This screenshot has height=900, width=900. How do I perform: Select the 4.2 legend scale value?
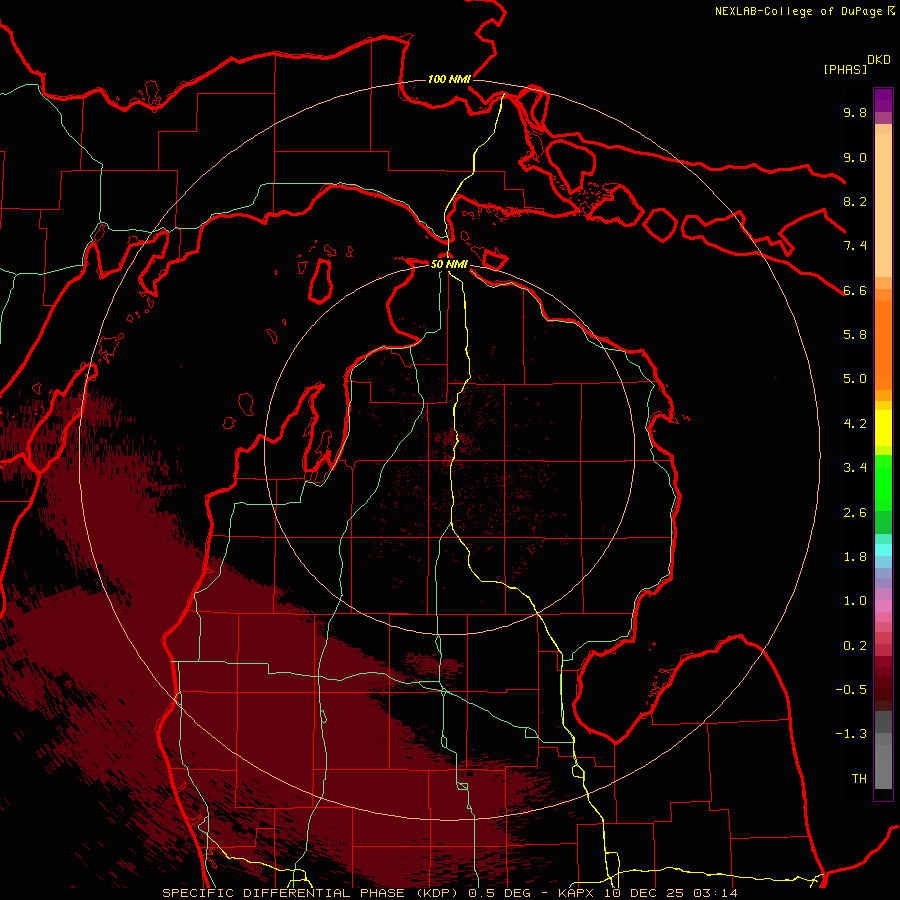(855, 424)
